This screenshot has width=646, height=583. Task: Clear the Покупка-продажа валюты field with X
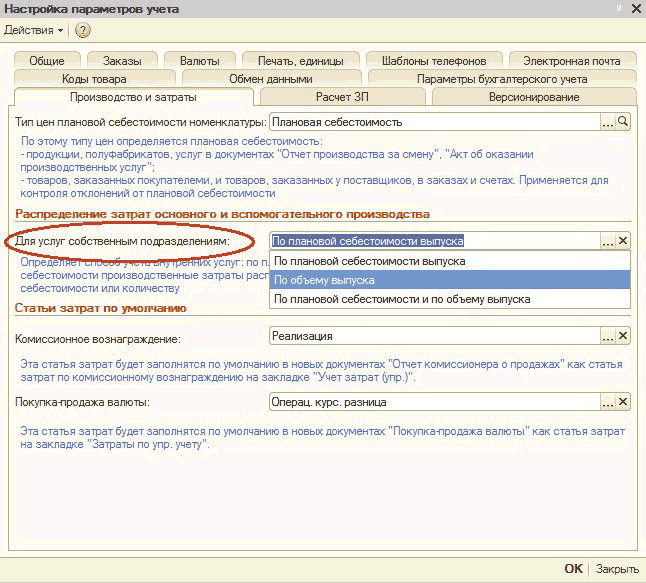coord(623,402)
